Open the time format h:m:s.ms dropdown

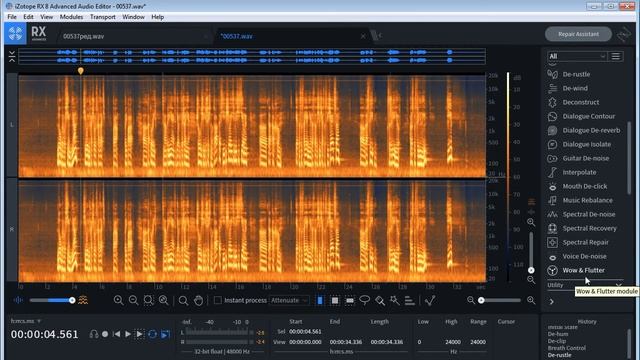tap(26, 321)
